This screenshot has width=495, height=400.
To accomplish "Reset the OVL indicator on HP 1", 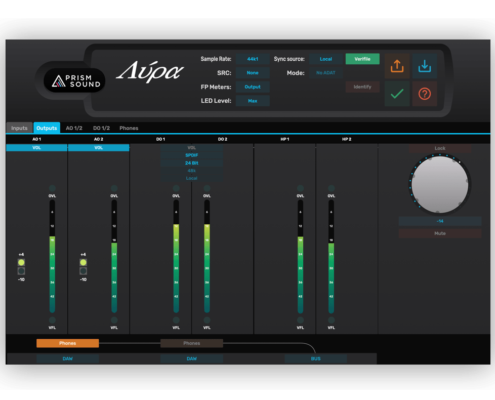I will point(300,188).
